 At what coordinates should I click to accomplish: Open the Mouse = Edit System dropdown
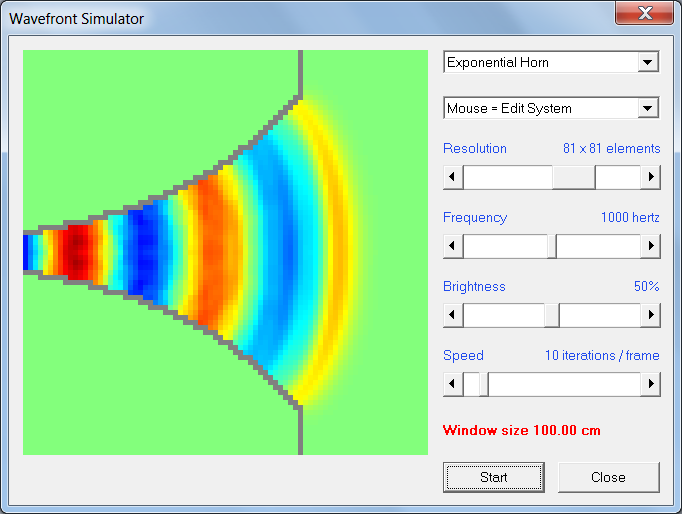click(648, 108)
